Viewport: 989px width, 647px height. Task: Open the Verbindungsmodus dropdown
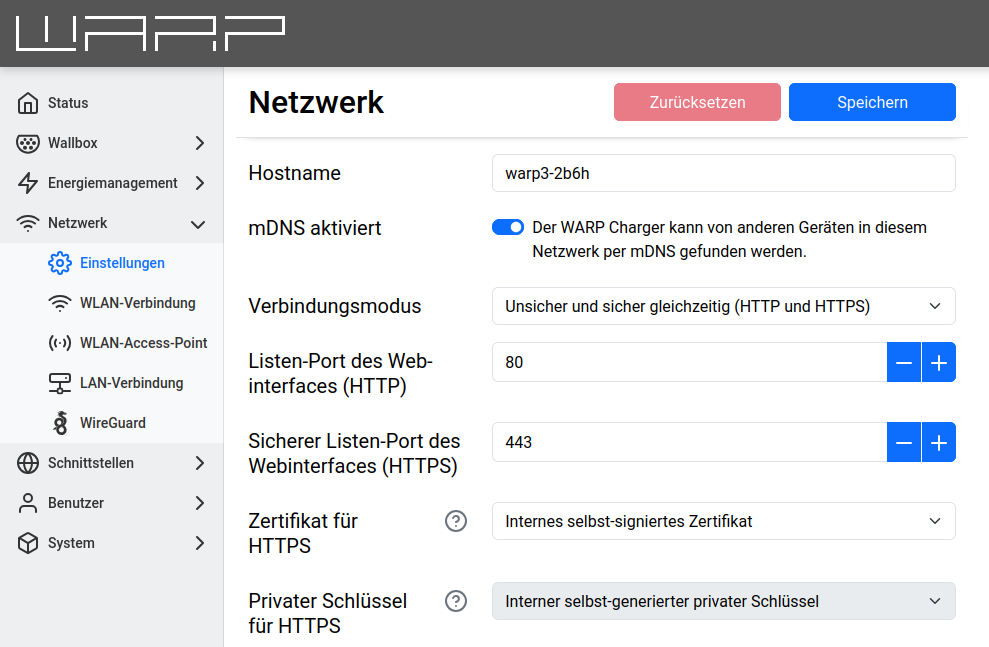point(723,306)
